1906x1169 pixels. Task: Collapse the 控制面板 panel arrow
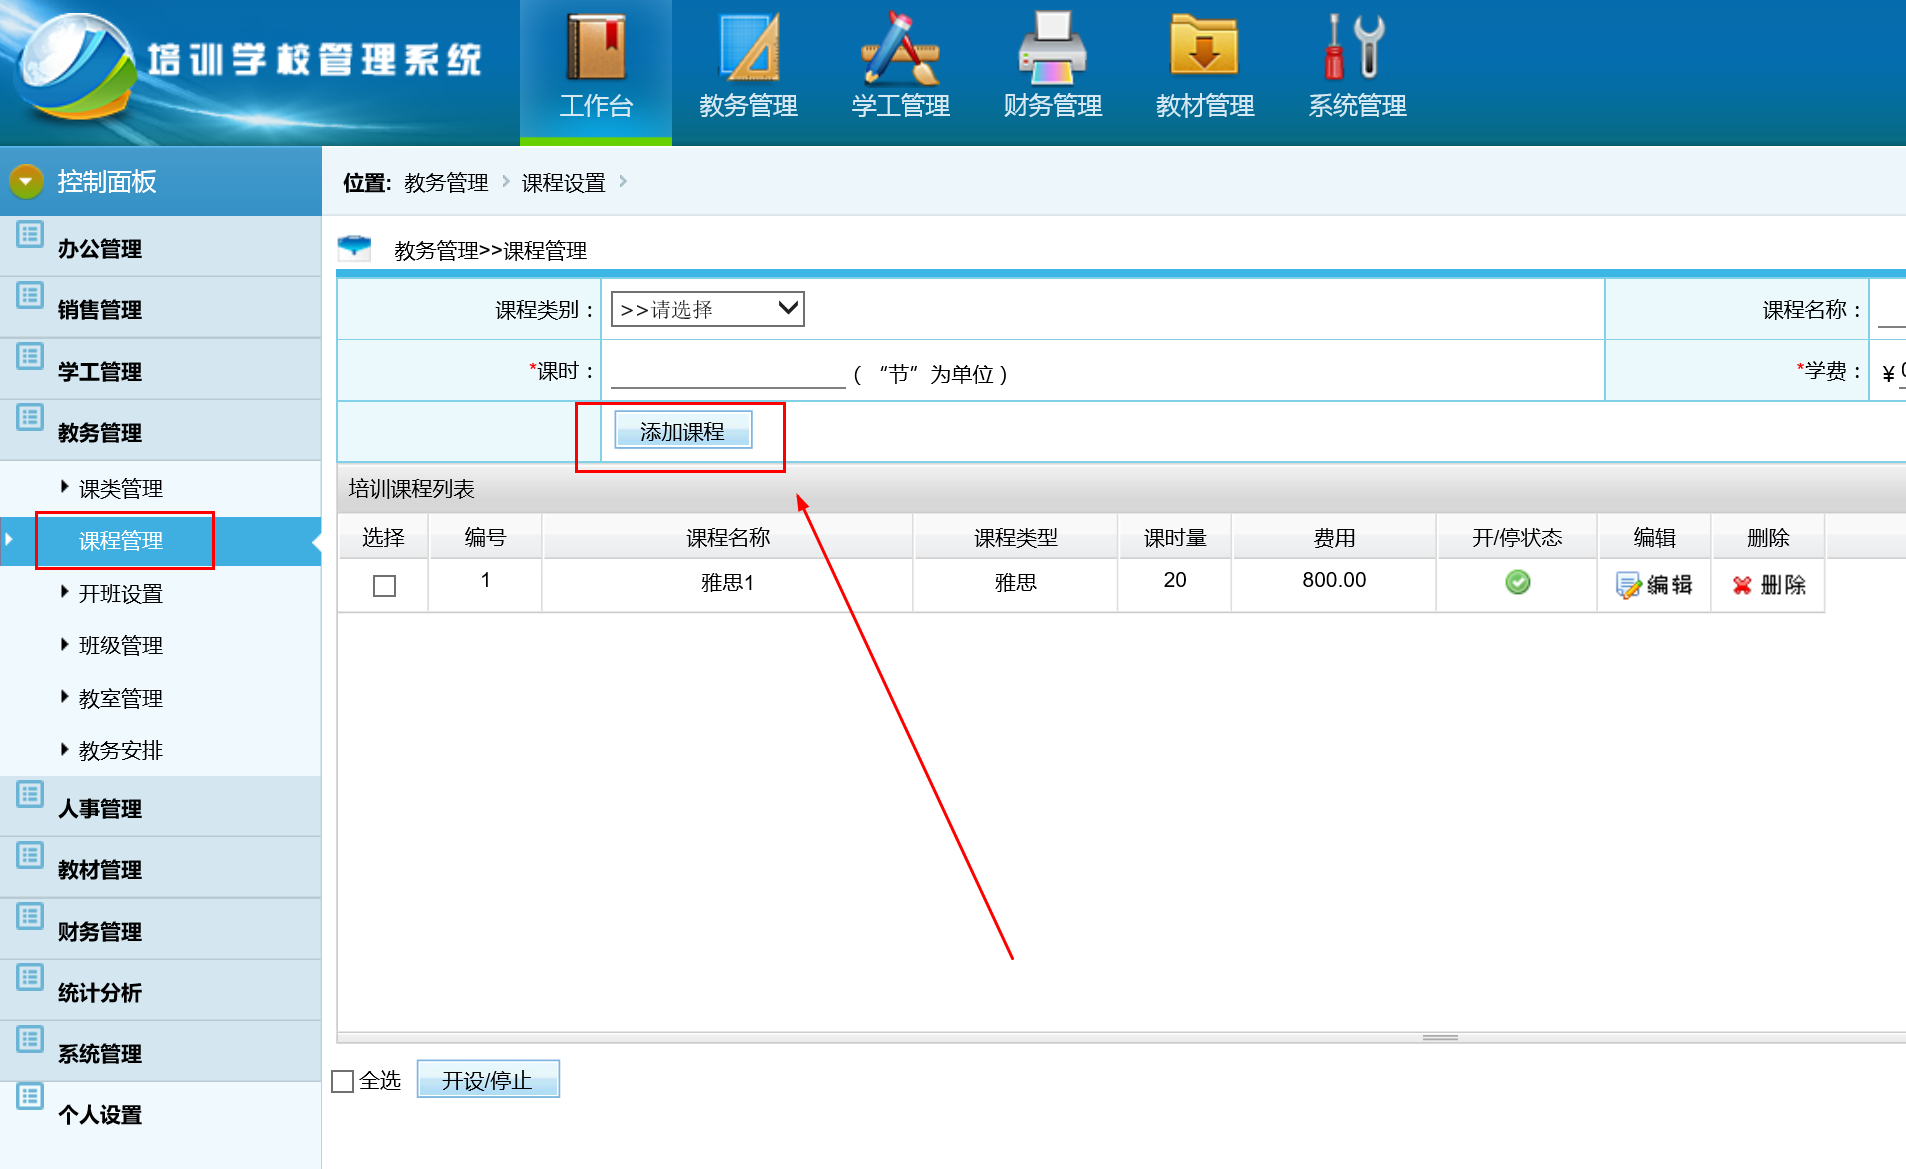pyautogui.click(x=26, y=181)
